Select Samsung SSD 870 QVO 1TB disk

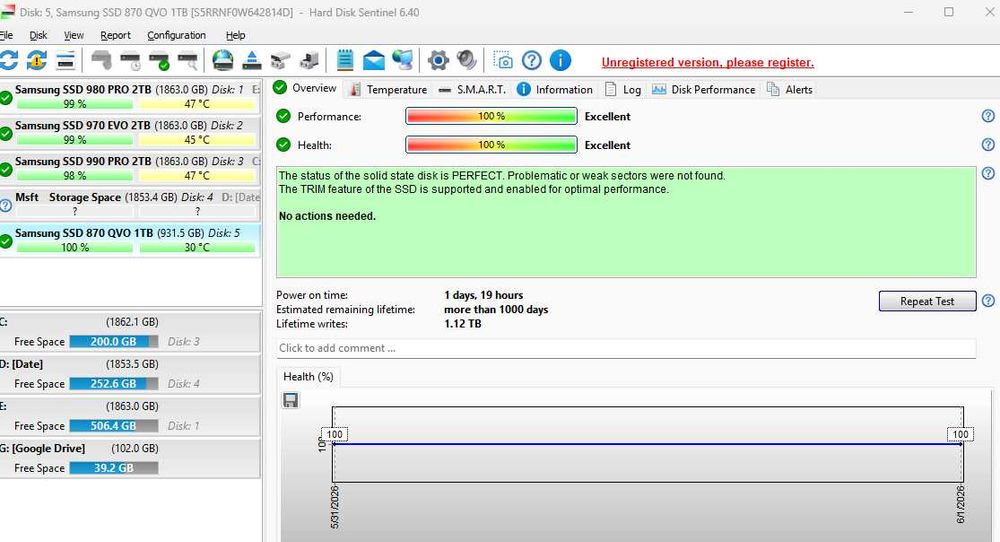[x=130, y=240]
